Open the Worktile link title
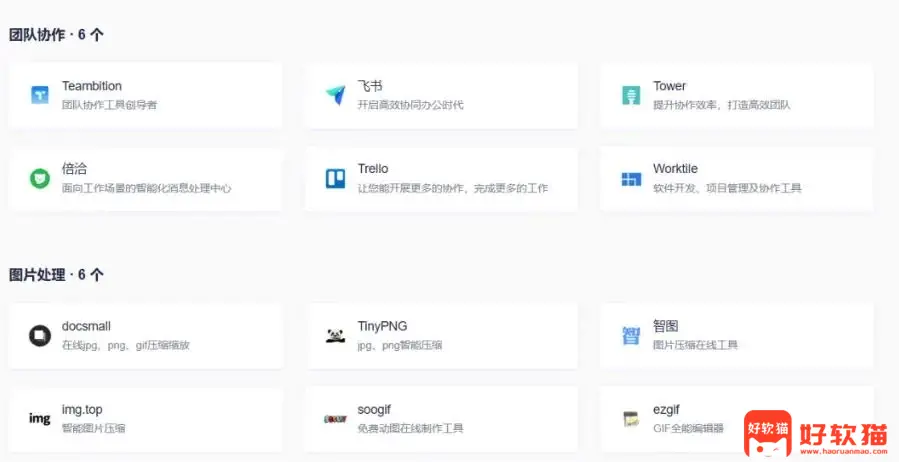The width and height of the screenshot is (899, 462). (675, 169)
